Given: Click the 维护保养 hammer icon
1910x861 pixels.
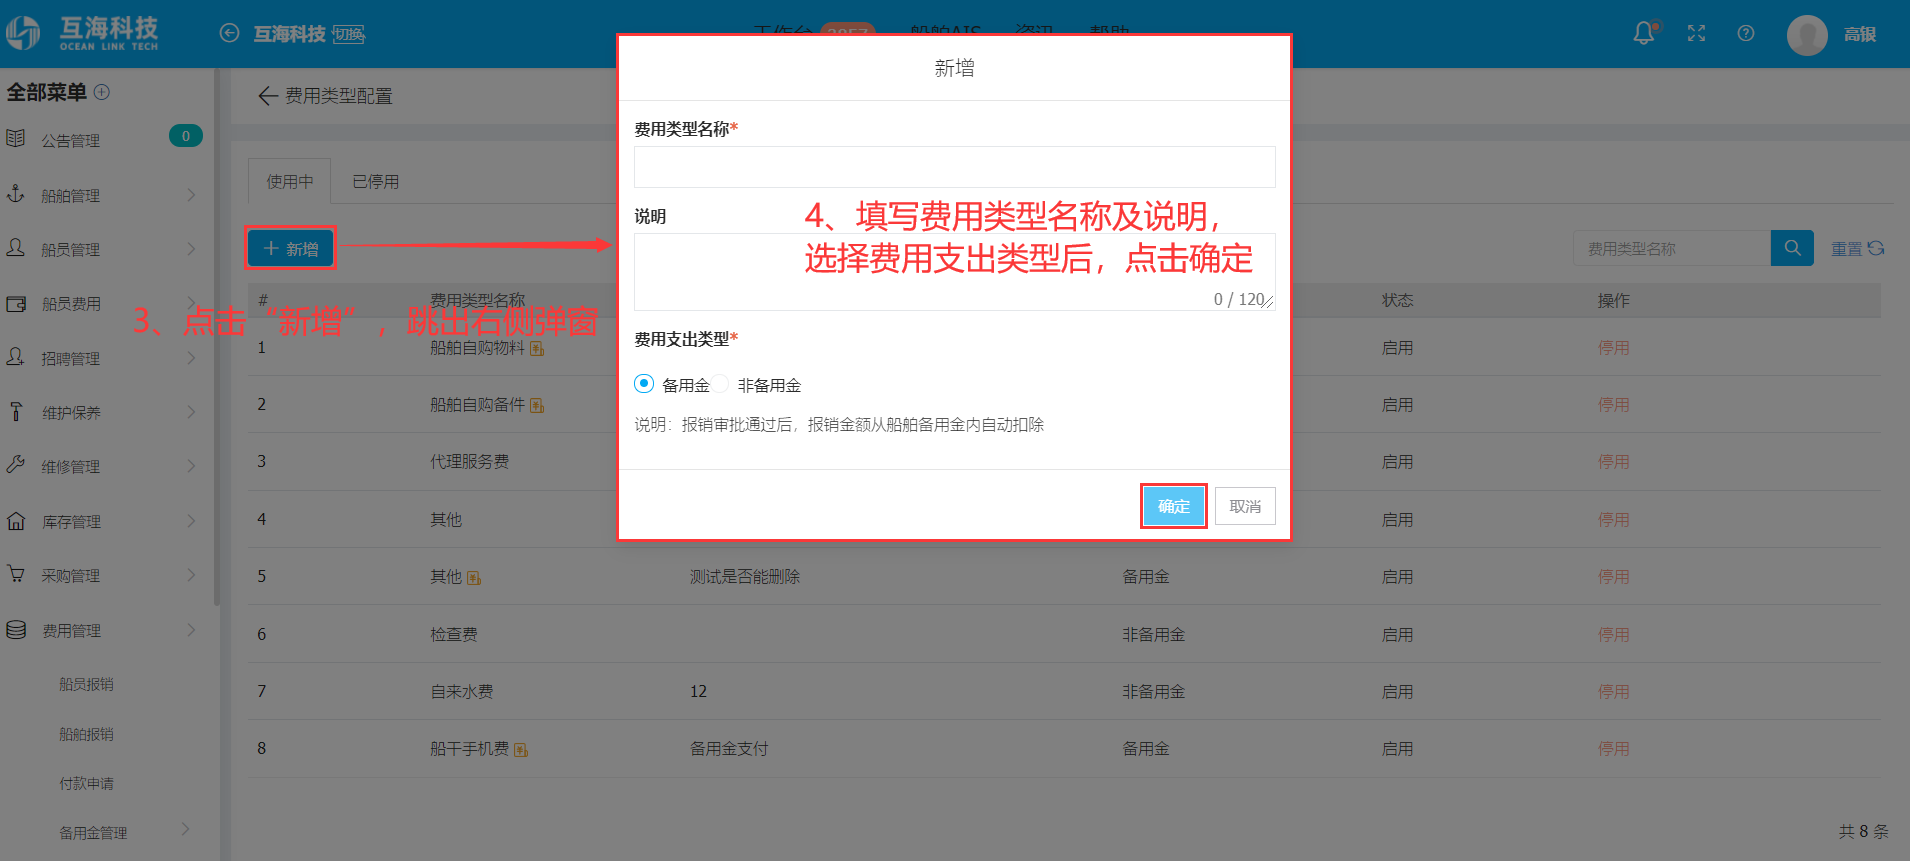Looking at the screenshot, I should pyautogui.click(x=16, y=411).
